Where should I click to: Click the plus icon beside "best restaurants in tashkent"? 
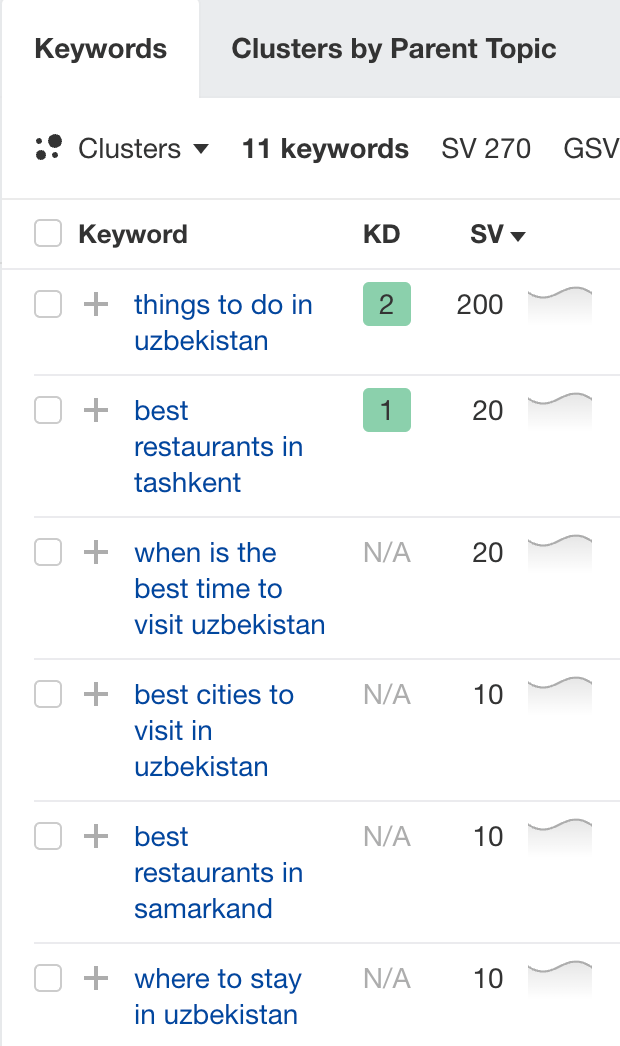tap(96, 410)
